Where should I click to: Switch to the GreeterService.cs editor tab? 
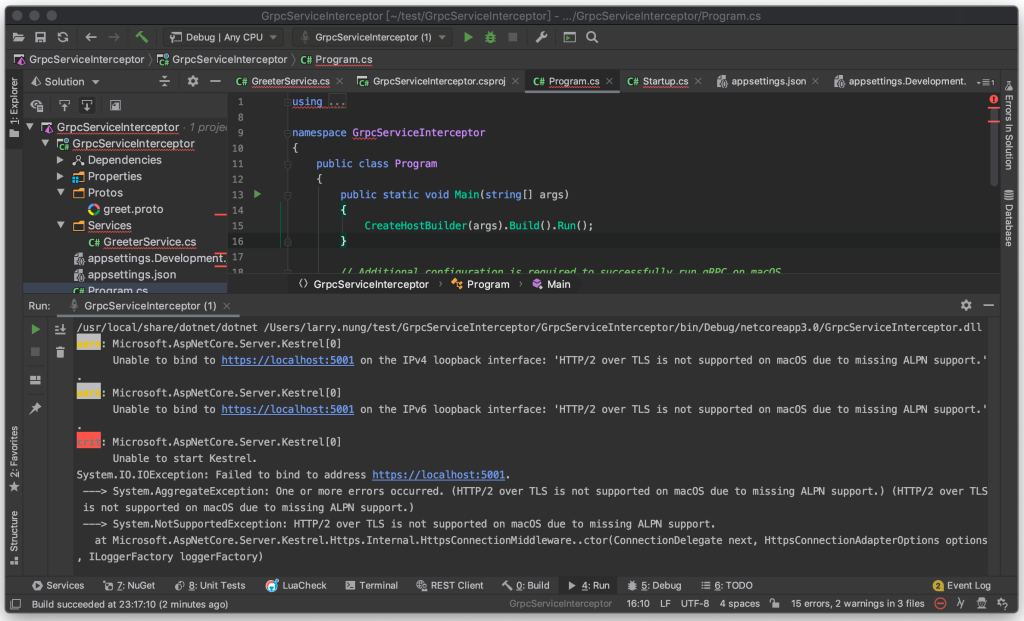(x=289, y=81)
